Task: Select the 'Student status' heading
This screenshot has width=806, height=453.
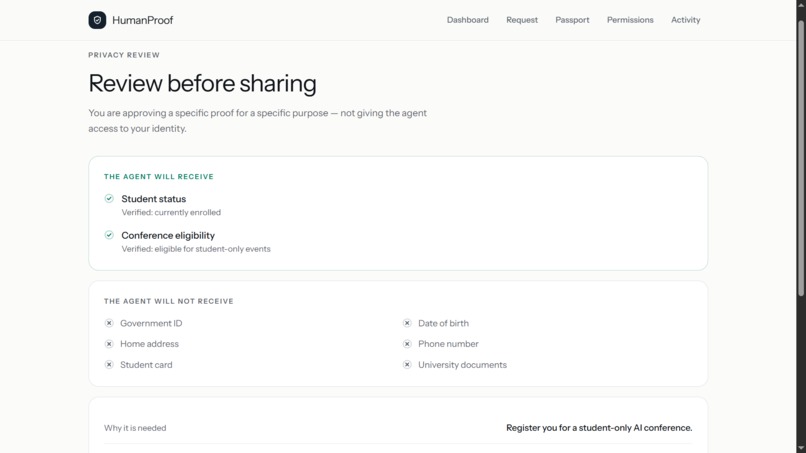Action: coord(154,199)
